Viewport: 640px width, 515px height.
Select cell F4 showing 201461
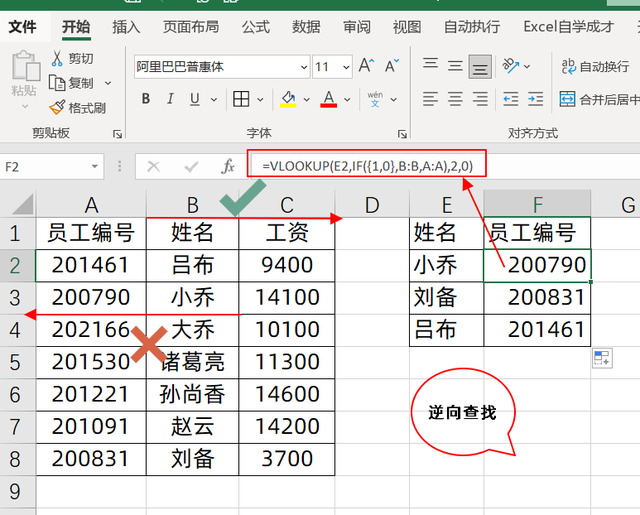pos(537,330)
